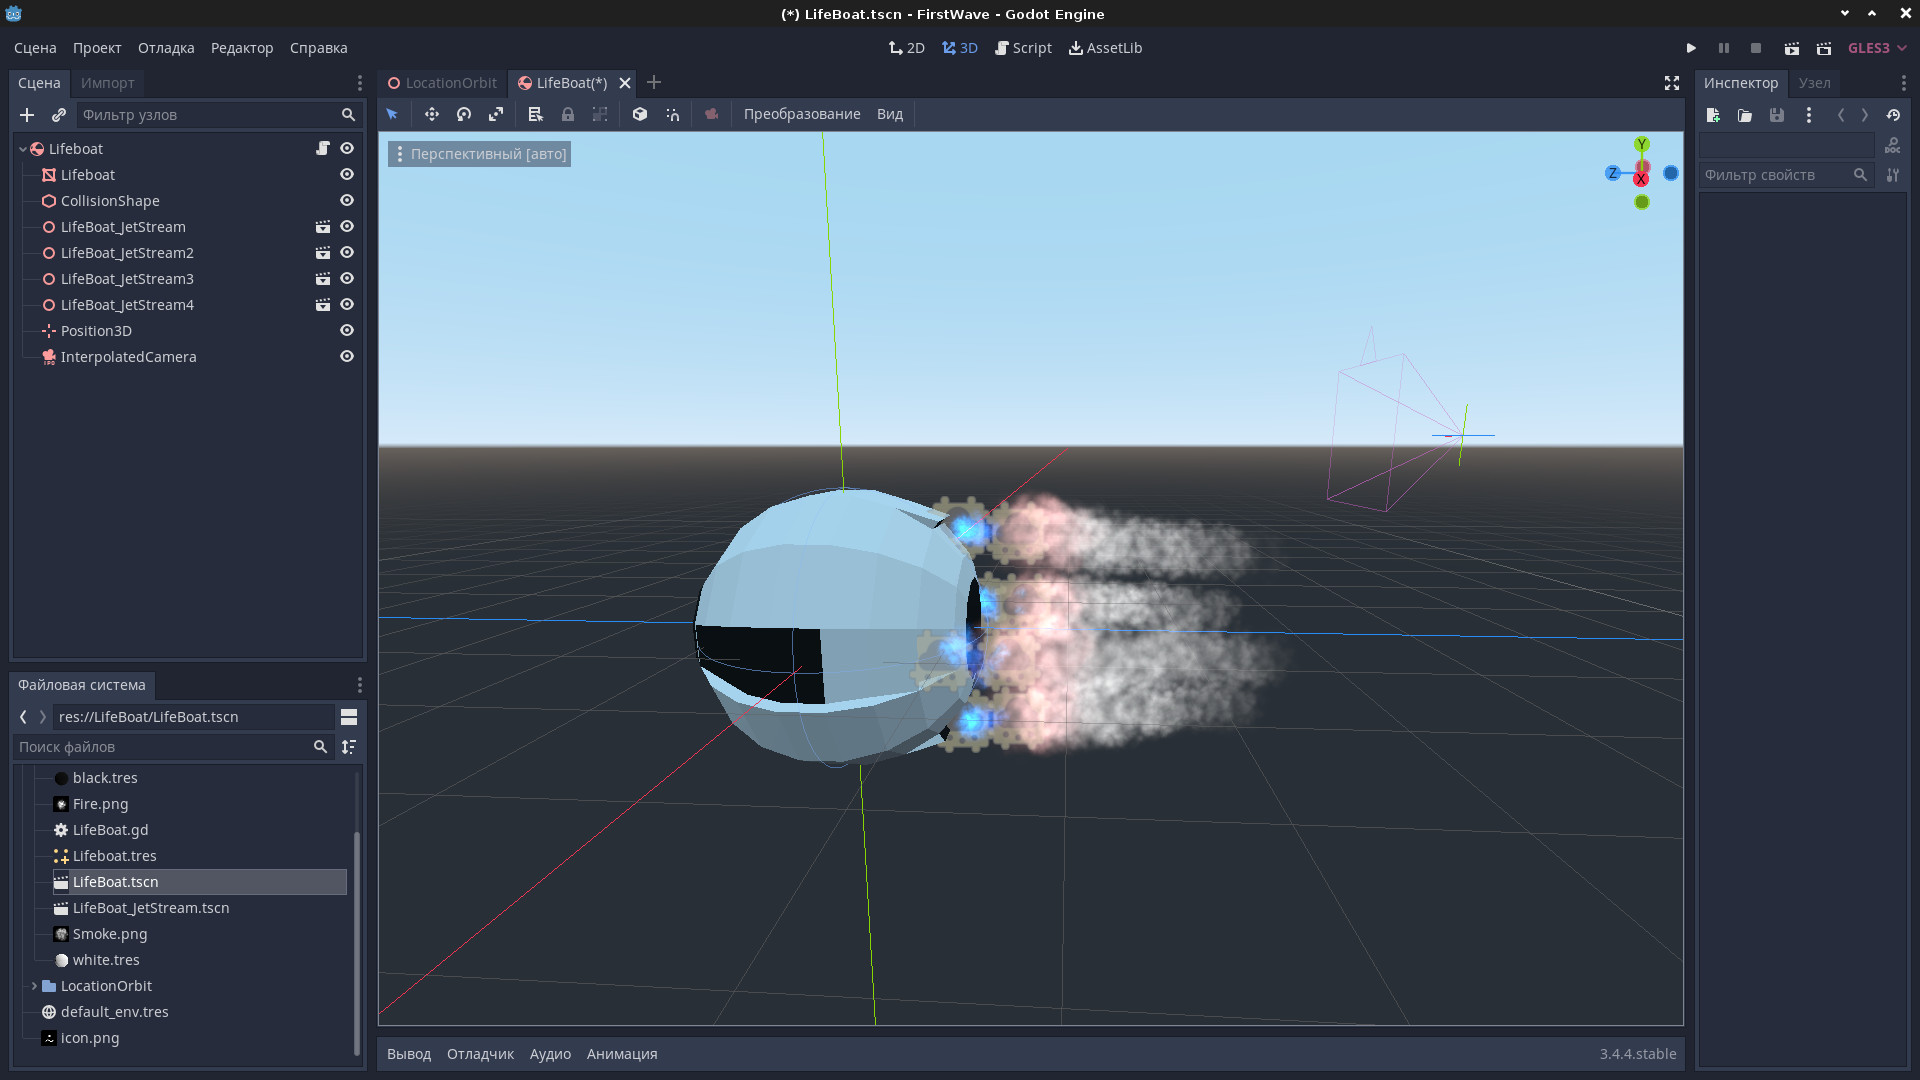
Task: Enable use local space cube icon
Action: (x=640, y=115)
